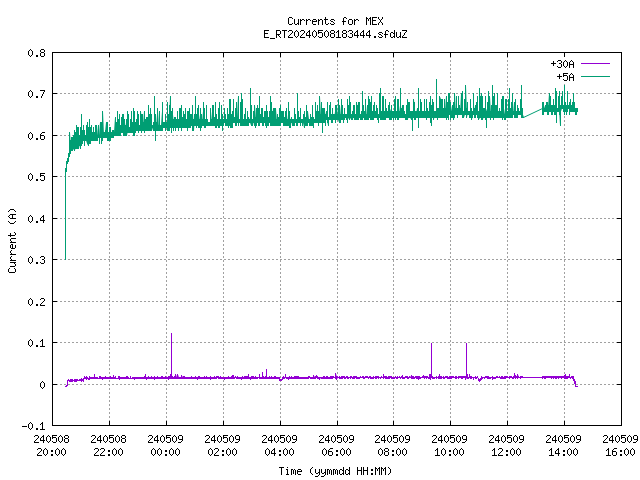Click the purple spike between 08:00 and 10:00
Screen dimensions: 640x480
point(431,359)
